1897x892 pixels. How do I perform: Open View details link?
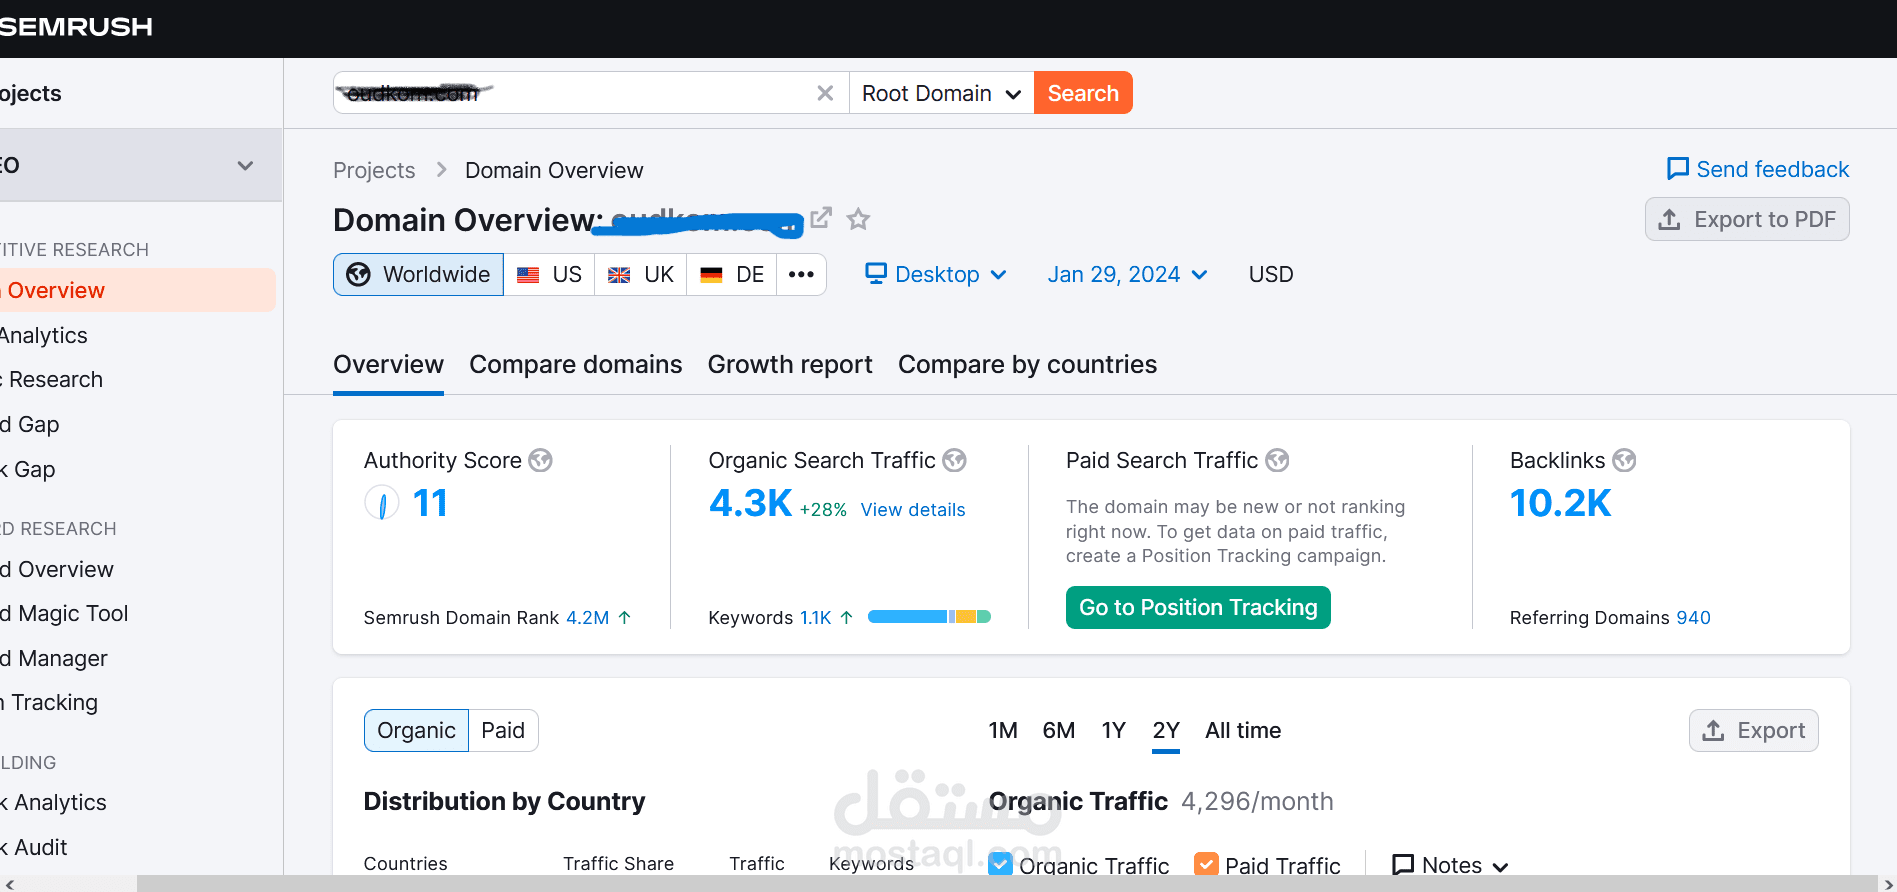point(913,510)
